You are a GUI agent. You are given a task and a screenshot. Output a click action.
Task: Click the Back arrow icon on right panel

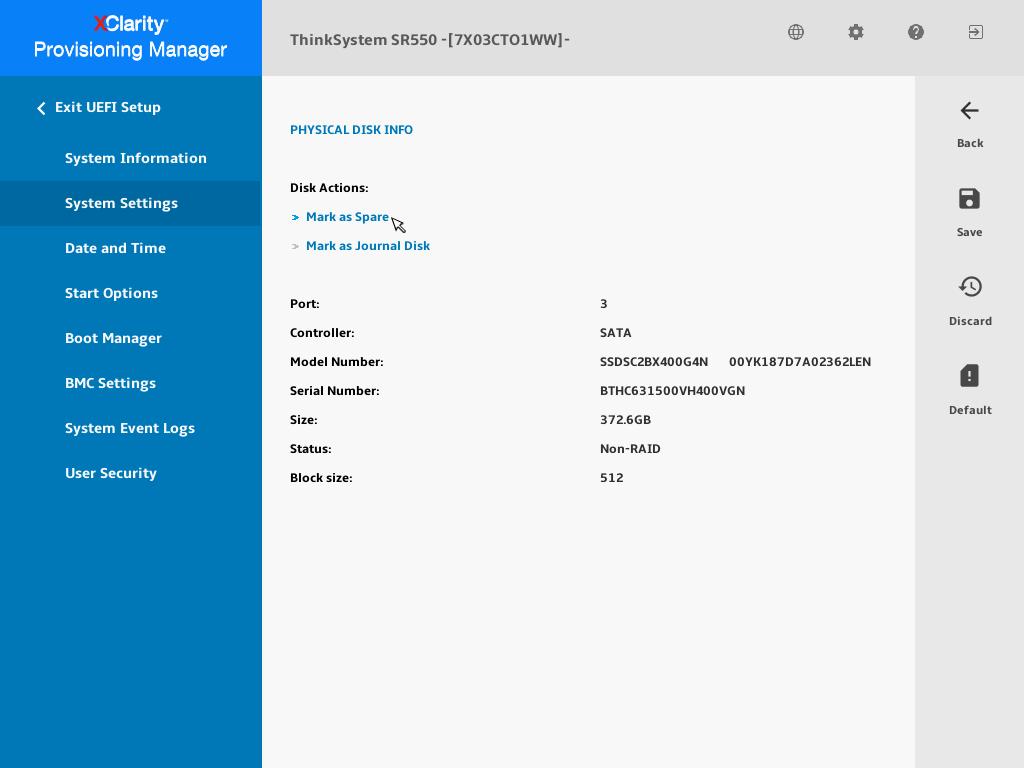(969, 111)
